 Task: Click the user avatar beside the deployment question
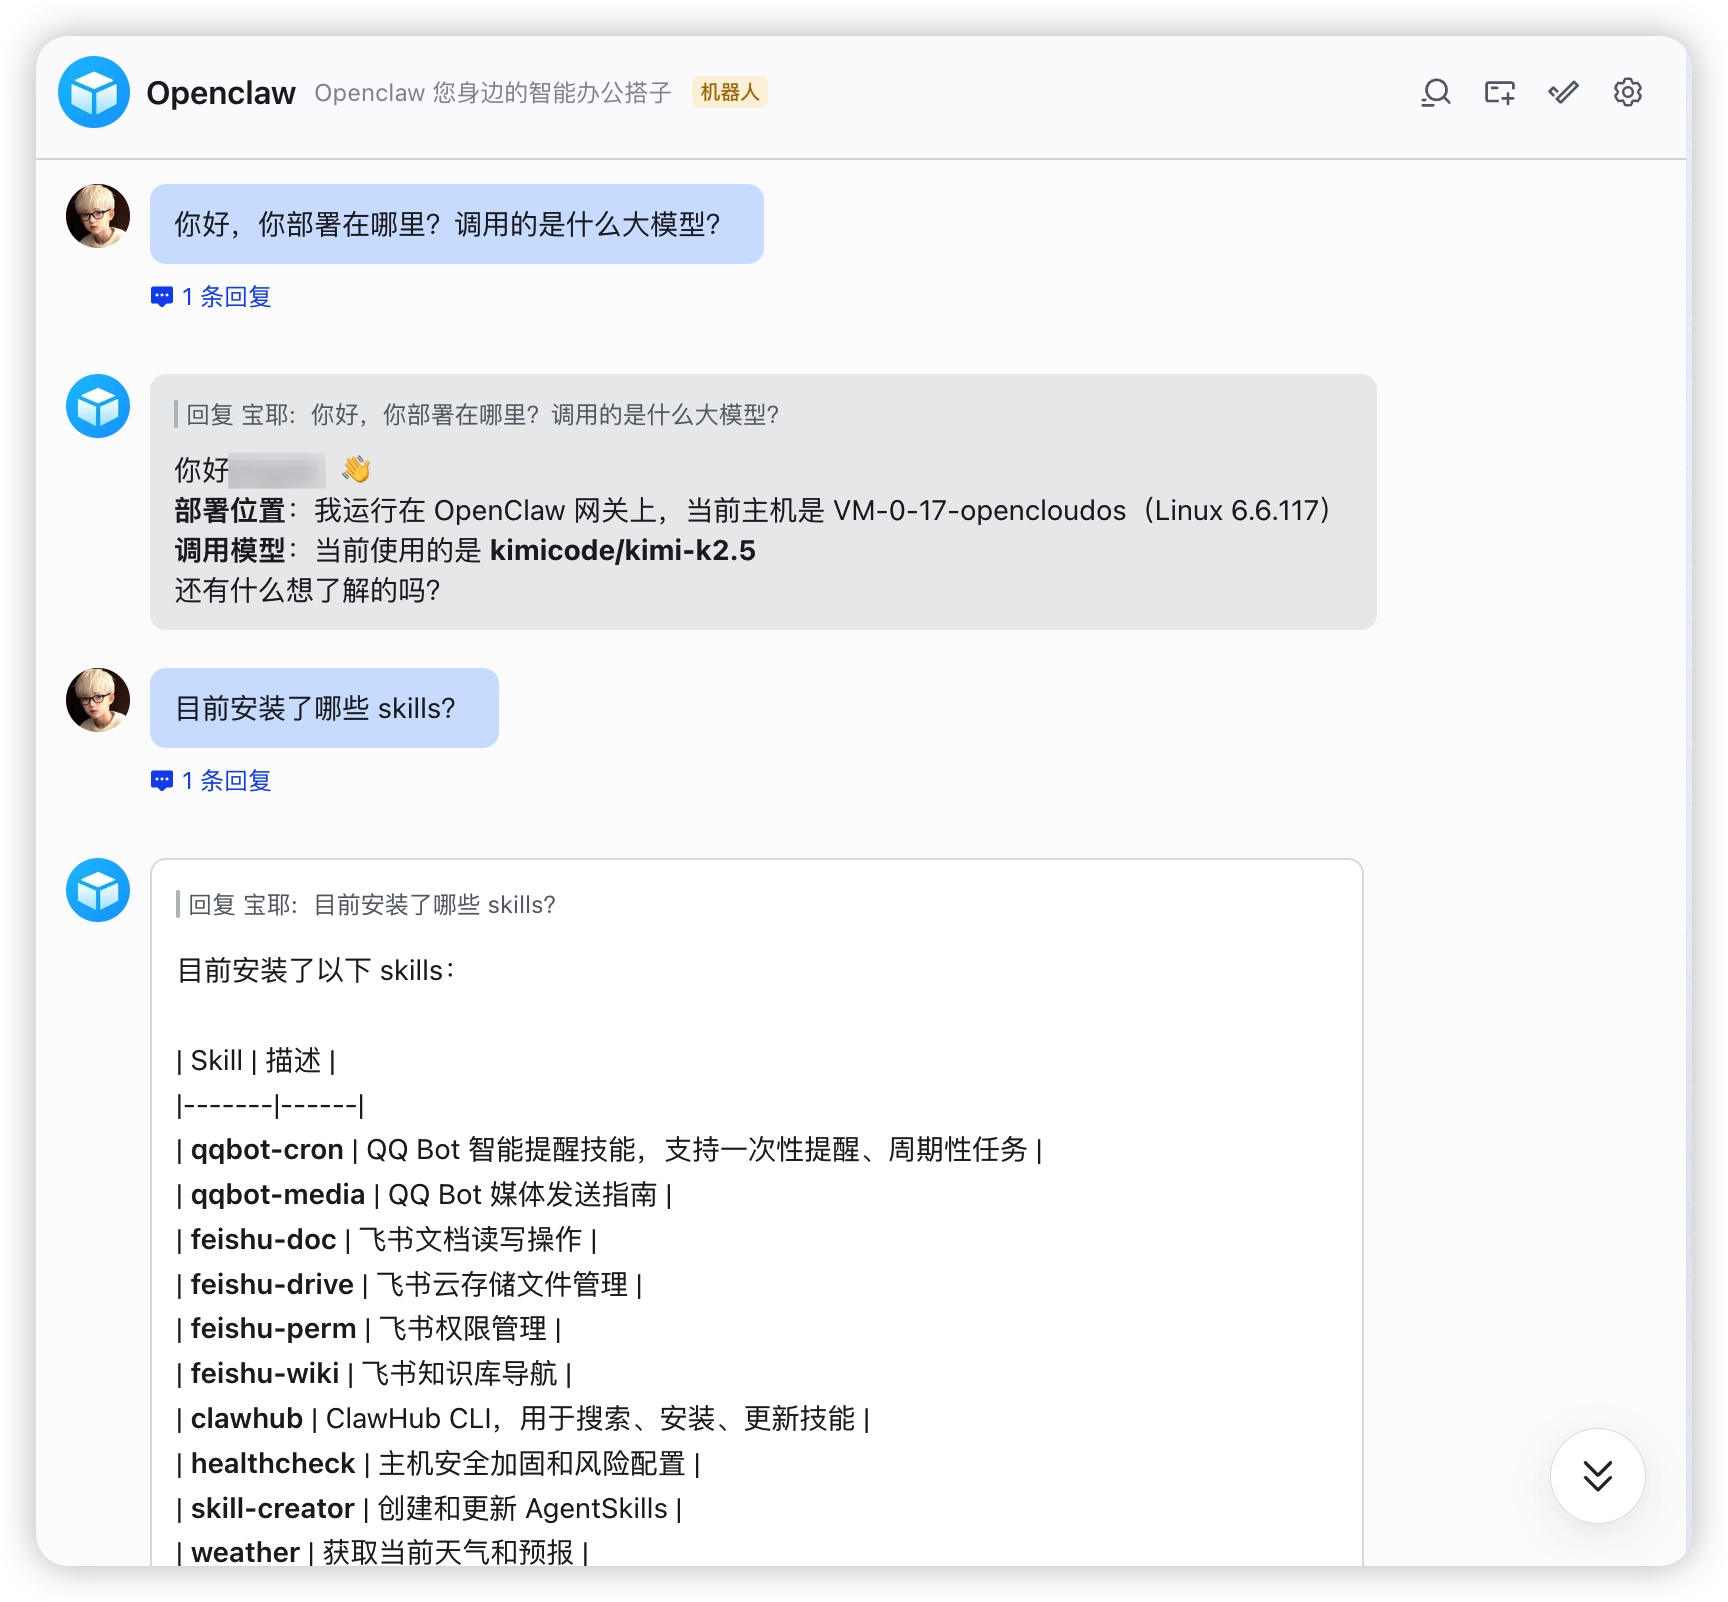tap(98, 216)
